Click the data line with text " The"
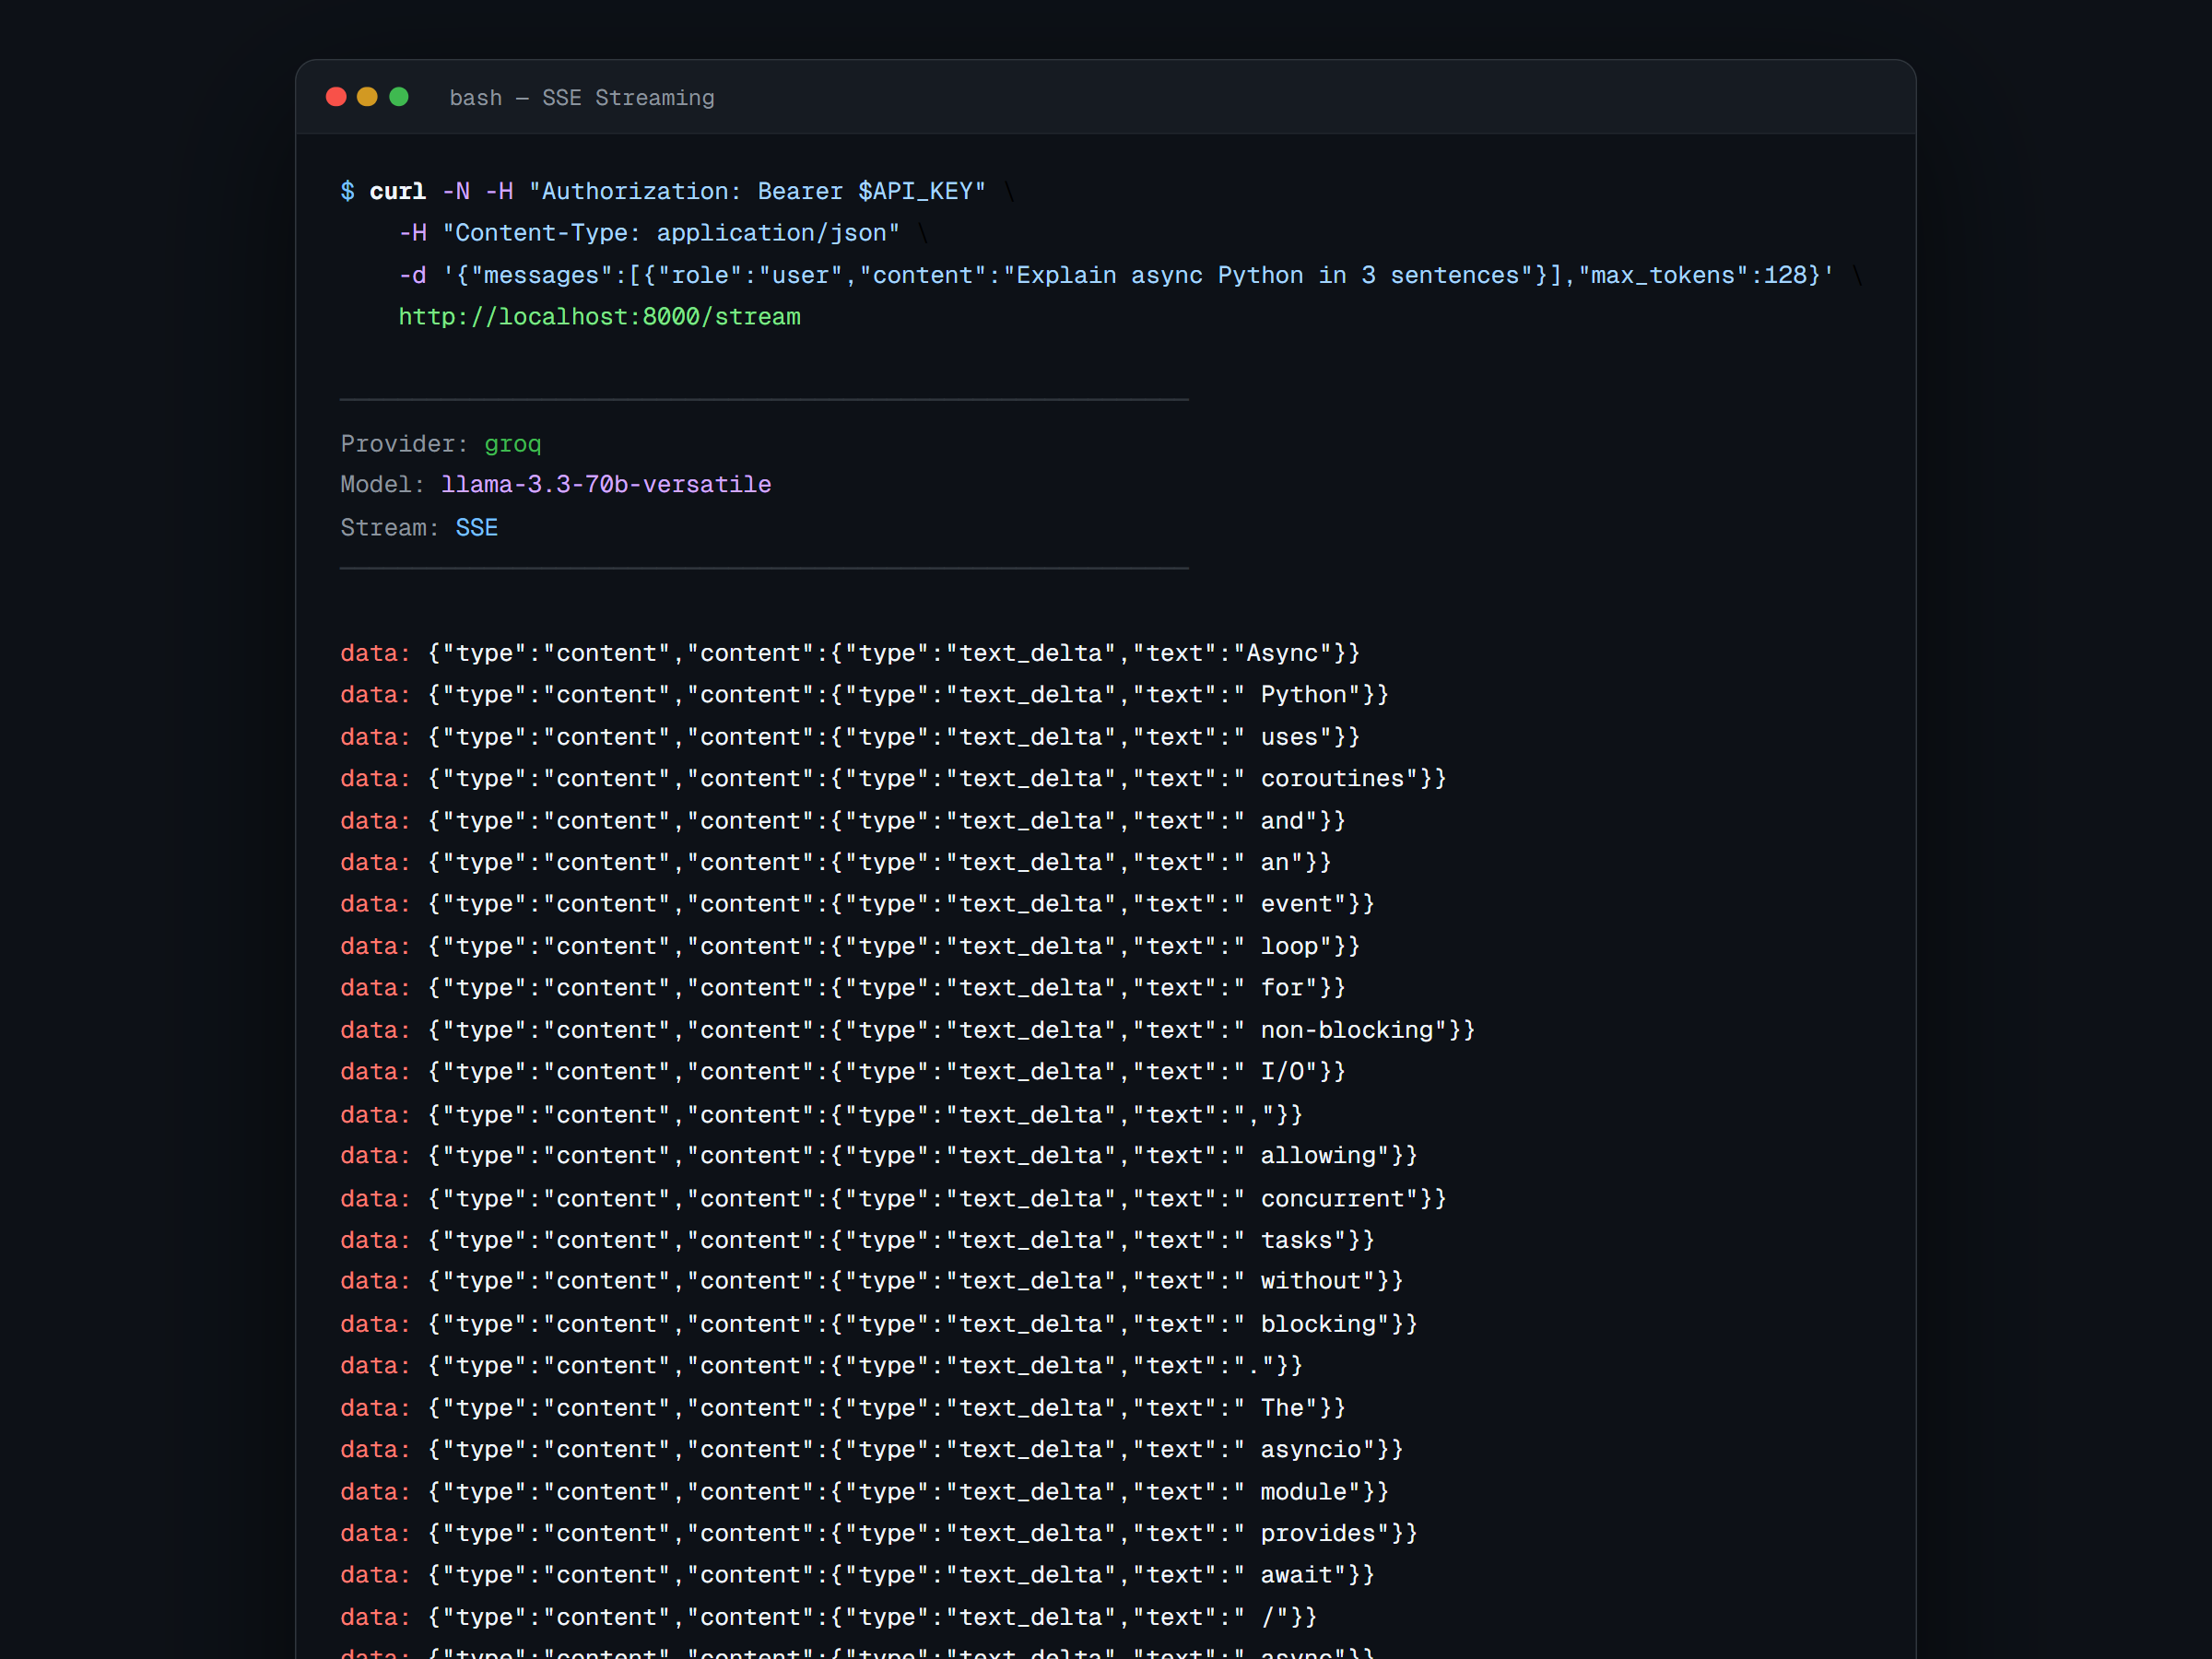 844,1409
